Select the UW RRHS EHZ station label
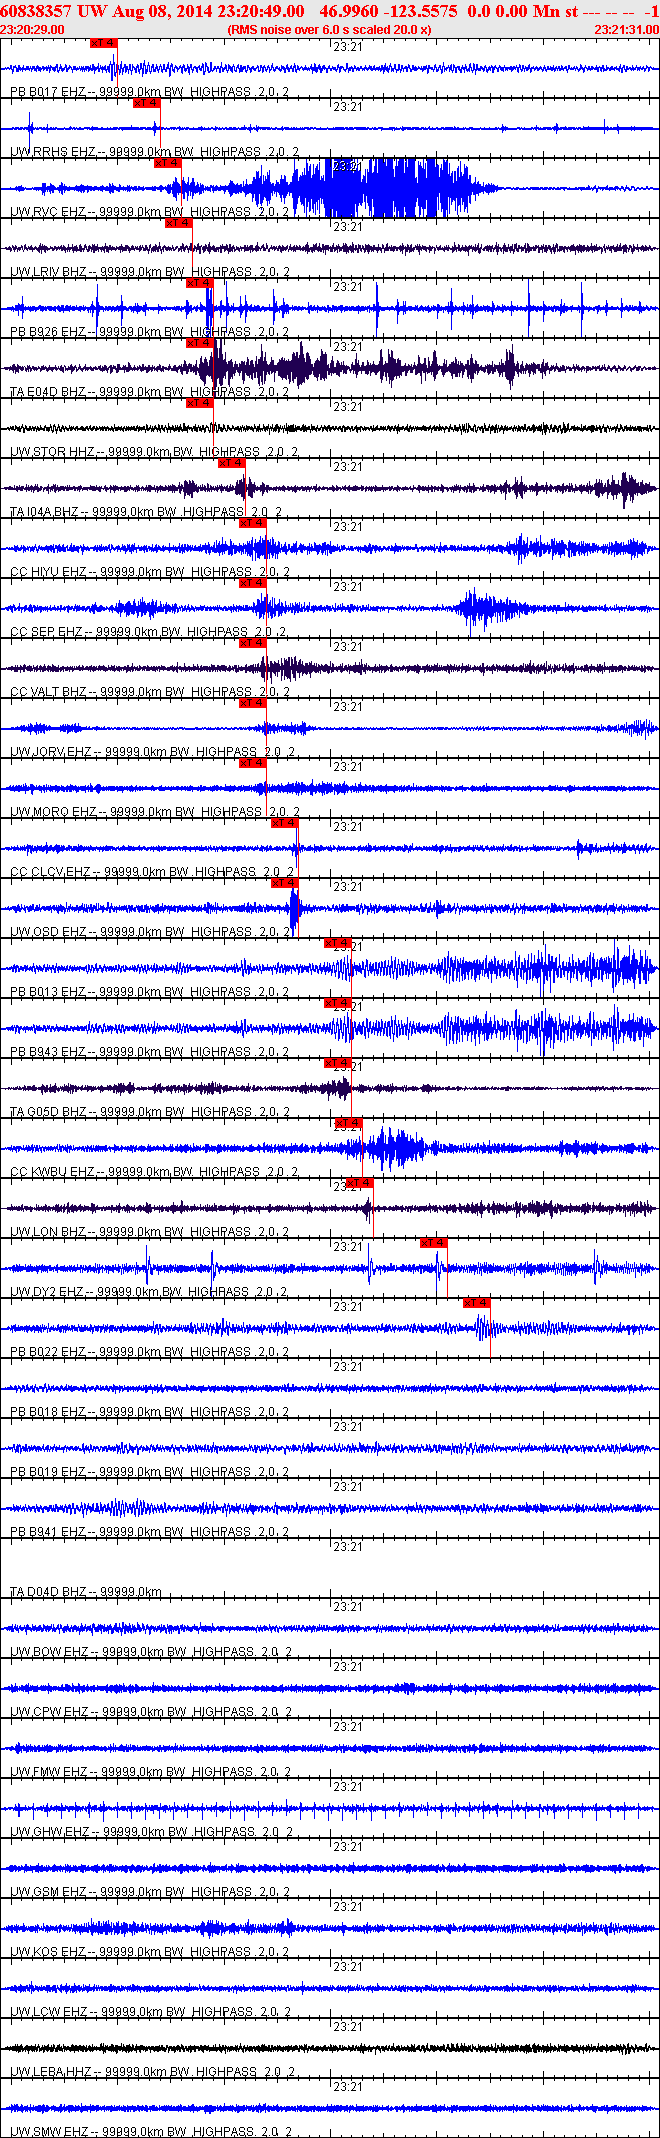Viewport: 660px width, 2138px height. 154,152
